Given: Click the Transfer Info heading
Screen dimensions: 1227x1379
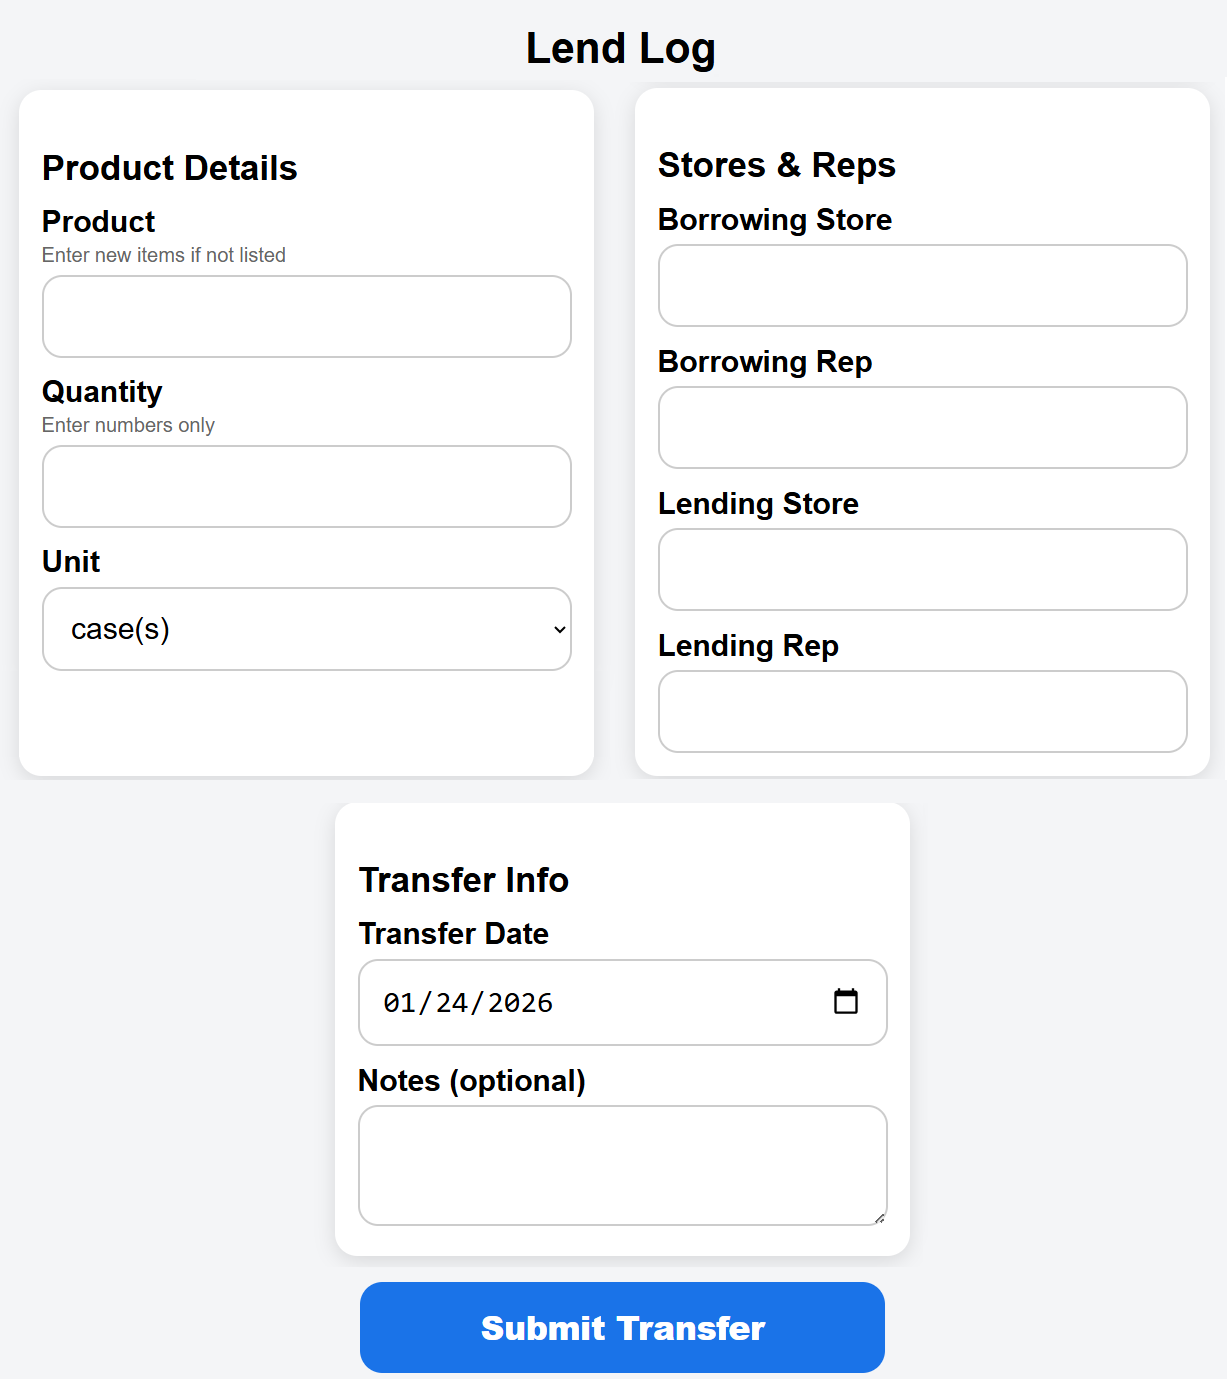Looking at the screenshot, I should pyautogui.click(x=464, y=880).
